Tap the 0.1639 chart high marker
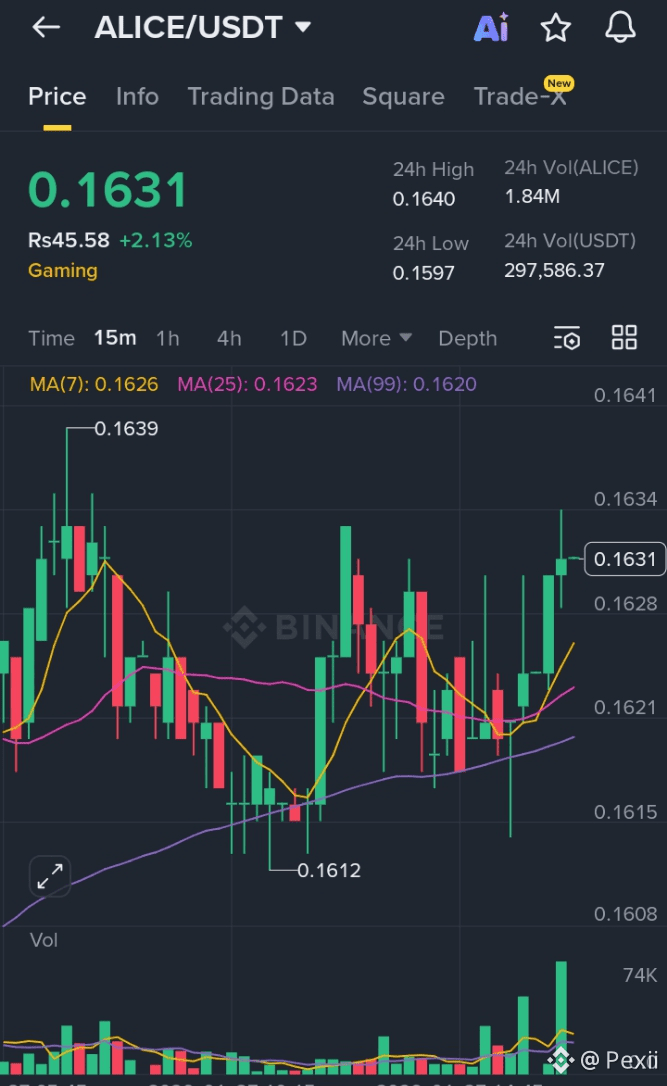 tap(126, 429)
